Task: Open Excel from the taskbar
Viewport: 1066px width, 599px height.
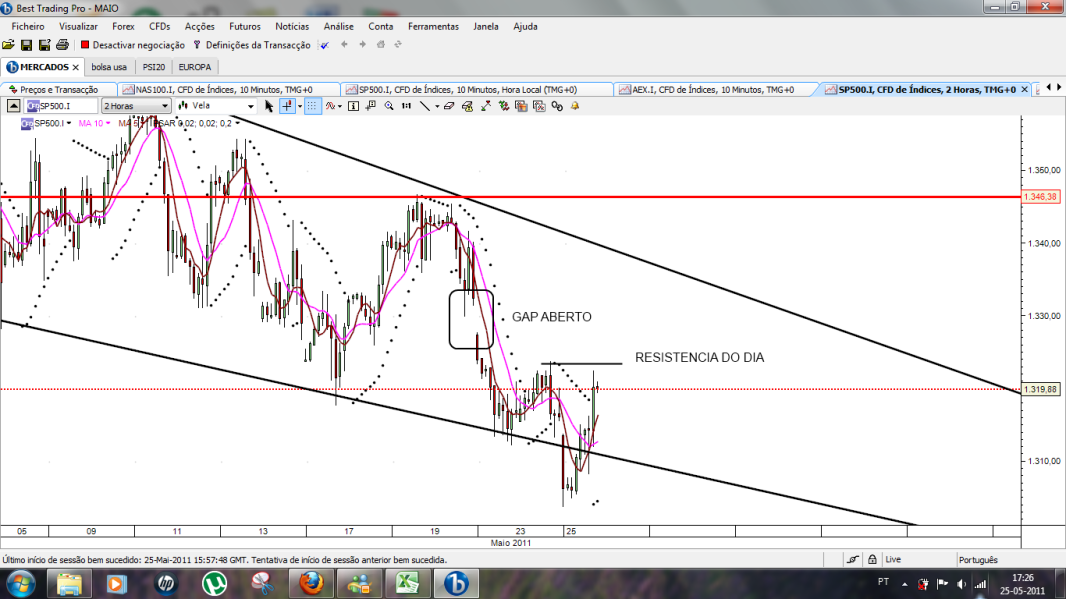Action: (408, 583)
